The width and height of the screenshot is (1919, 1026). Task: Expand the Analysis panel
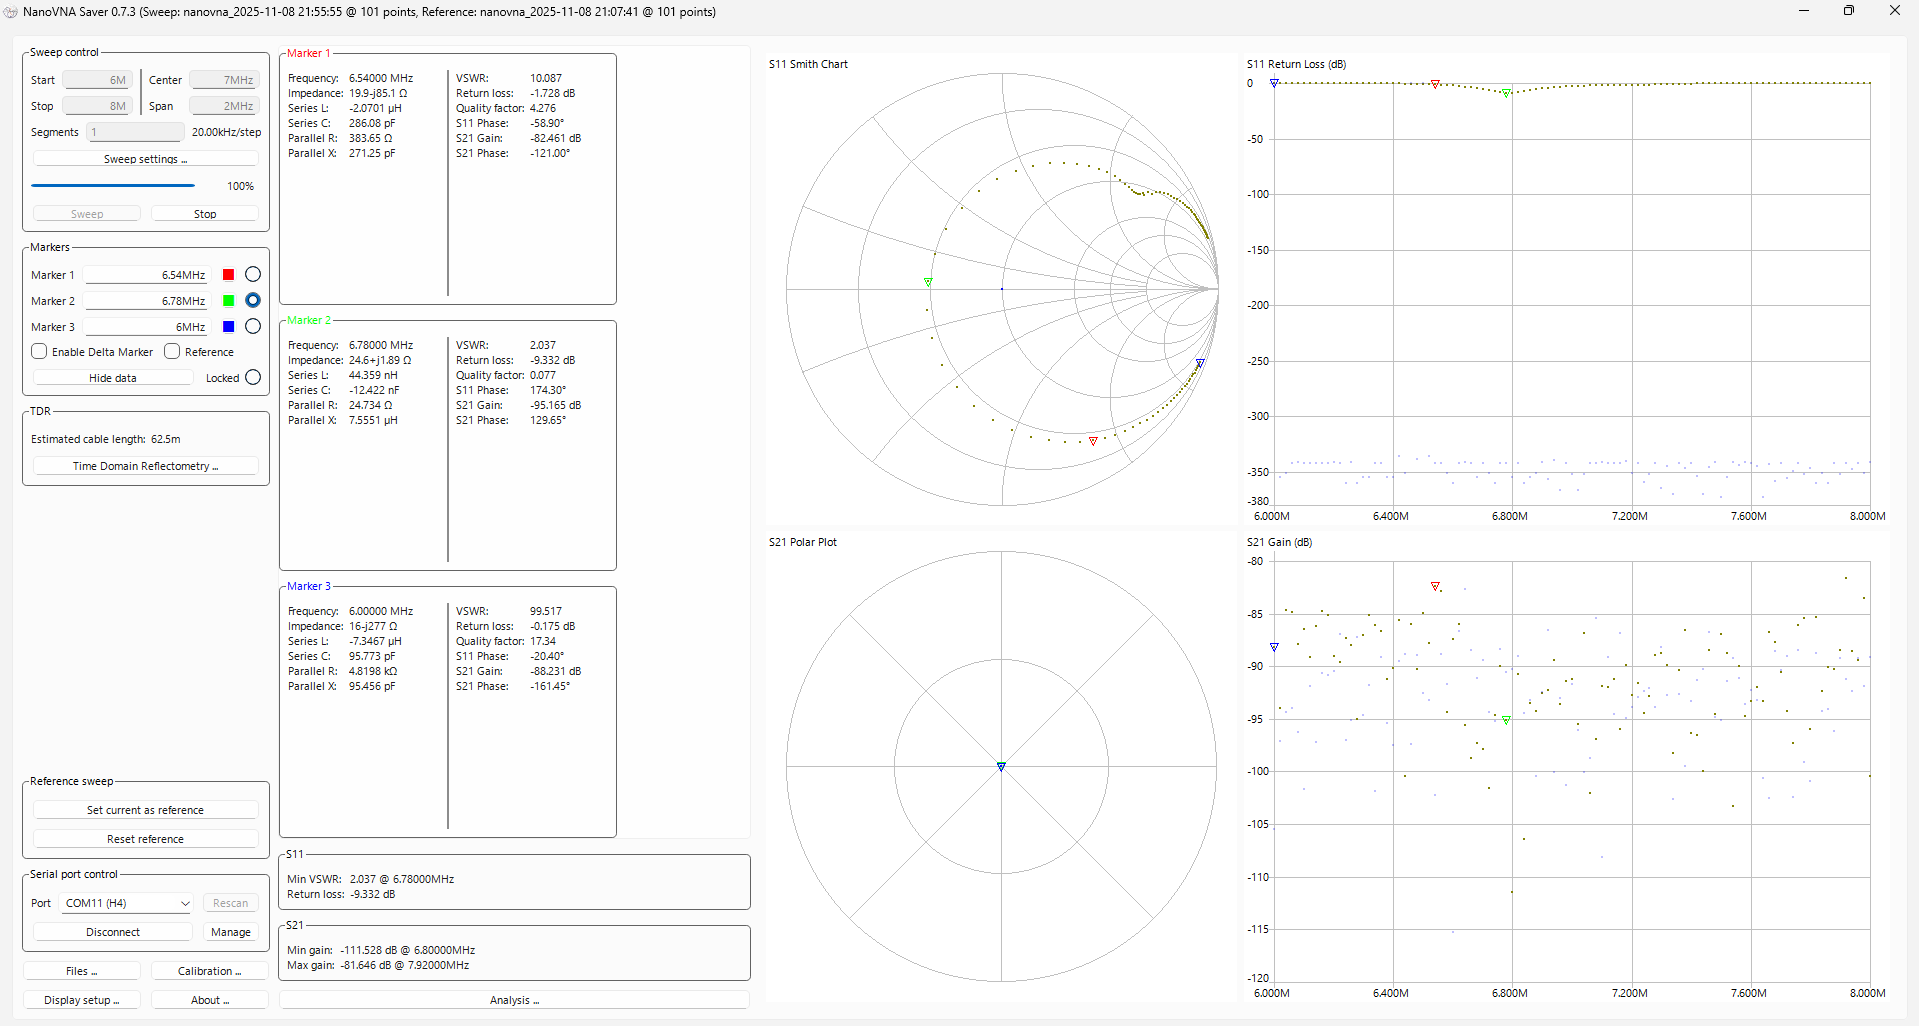pos(514,1000)
